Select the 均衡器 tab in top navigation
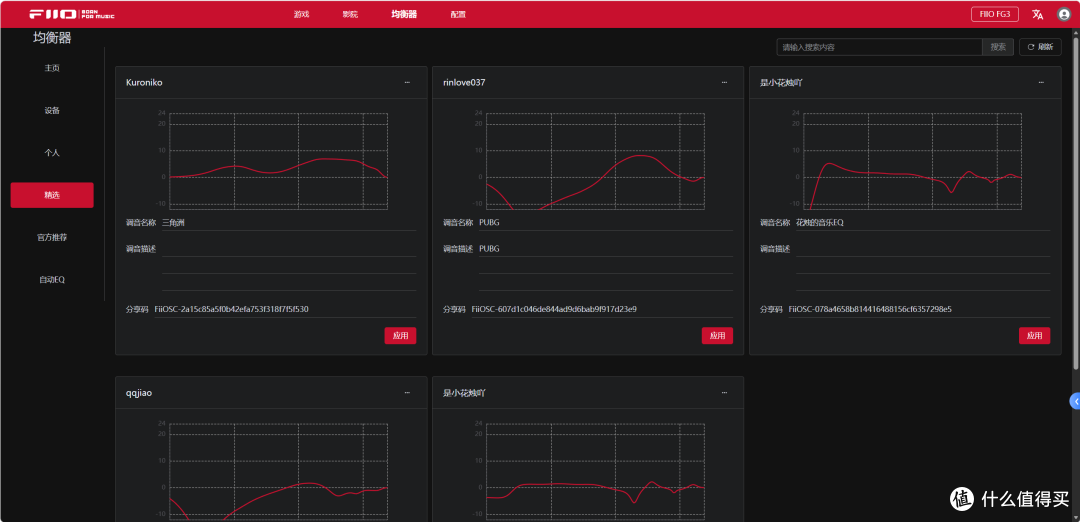Viewport: 1080px width, 522px height. pos(404,14)
